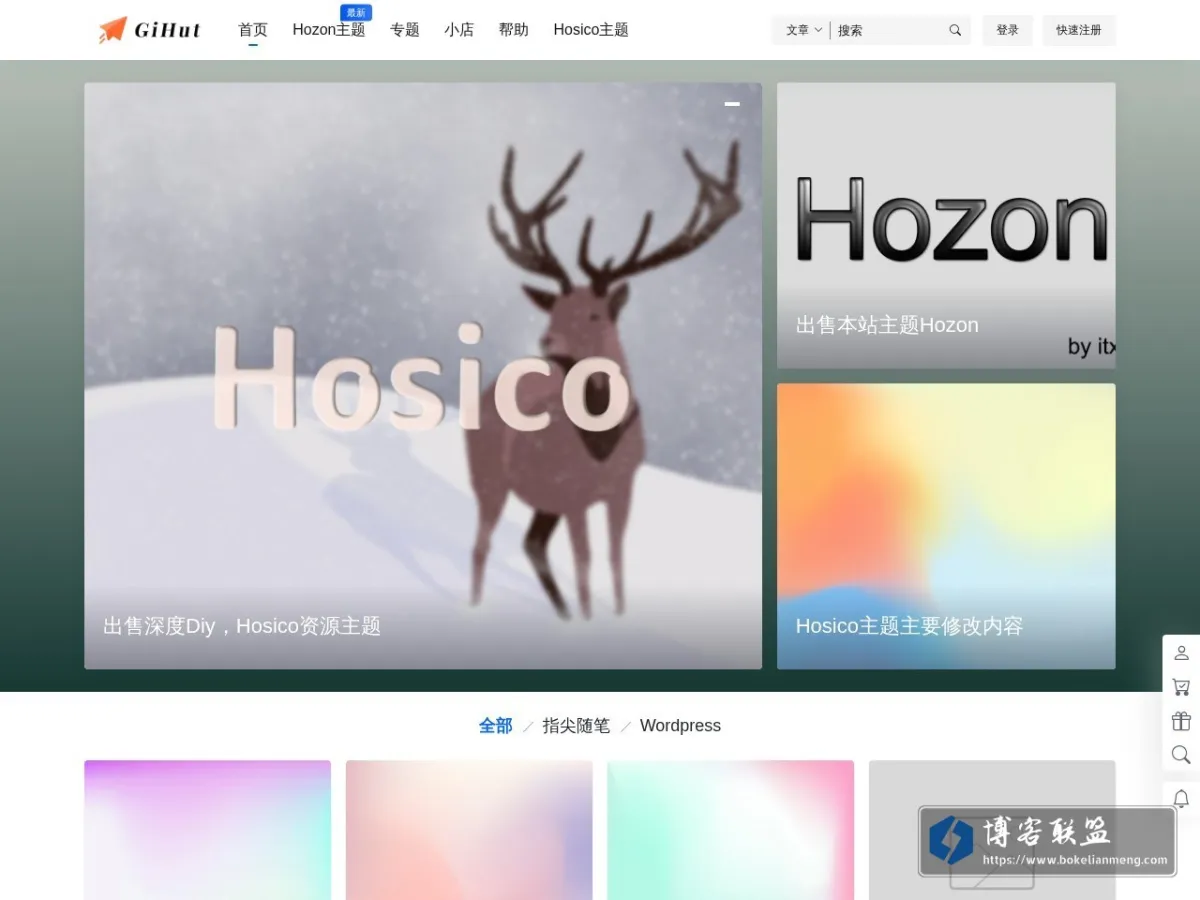
Task: Go to the 专题 menu item
Action: coord(405,30)
